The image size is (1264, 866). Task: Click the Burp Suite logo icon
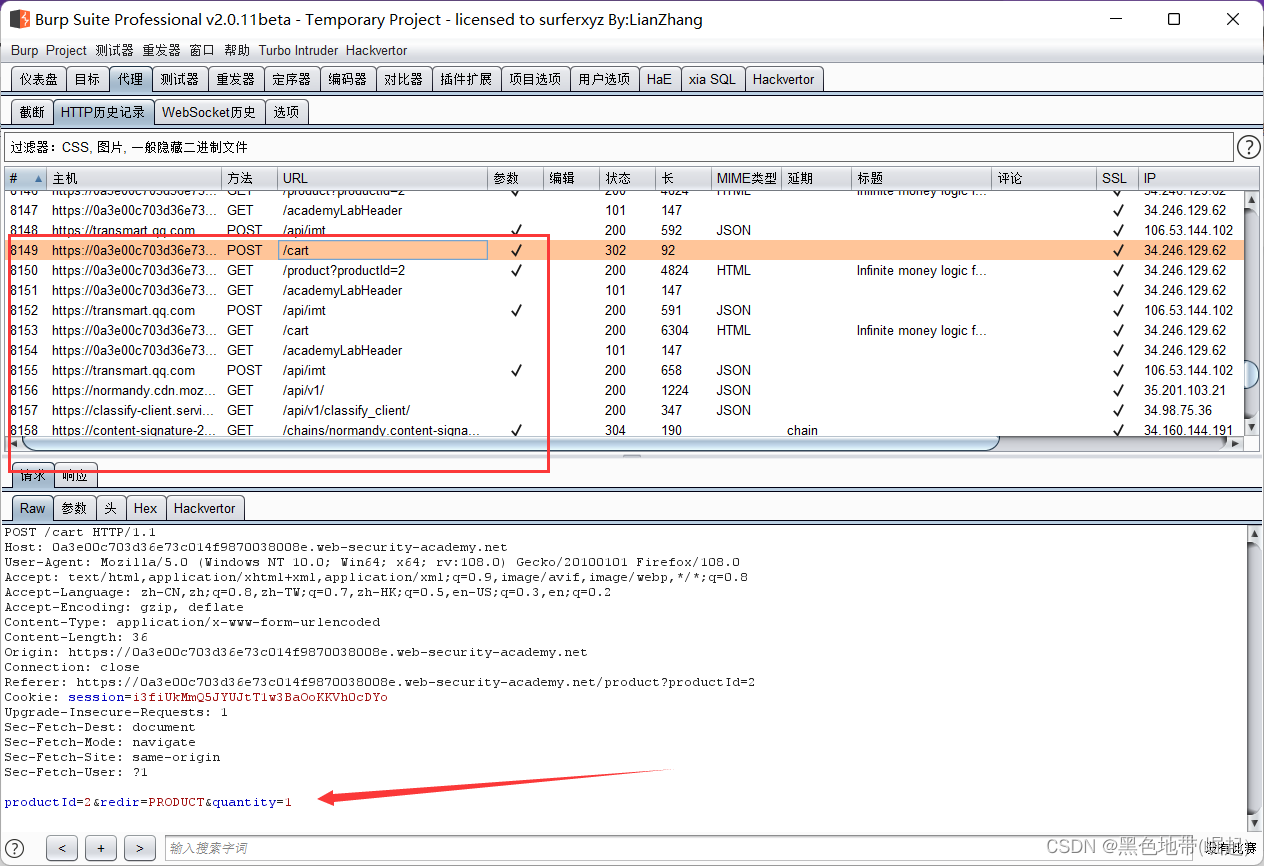[x=19, y=19]
